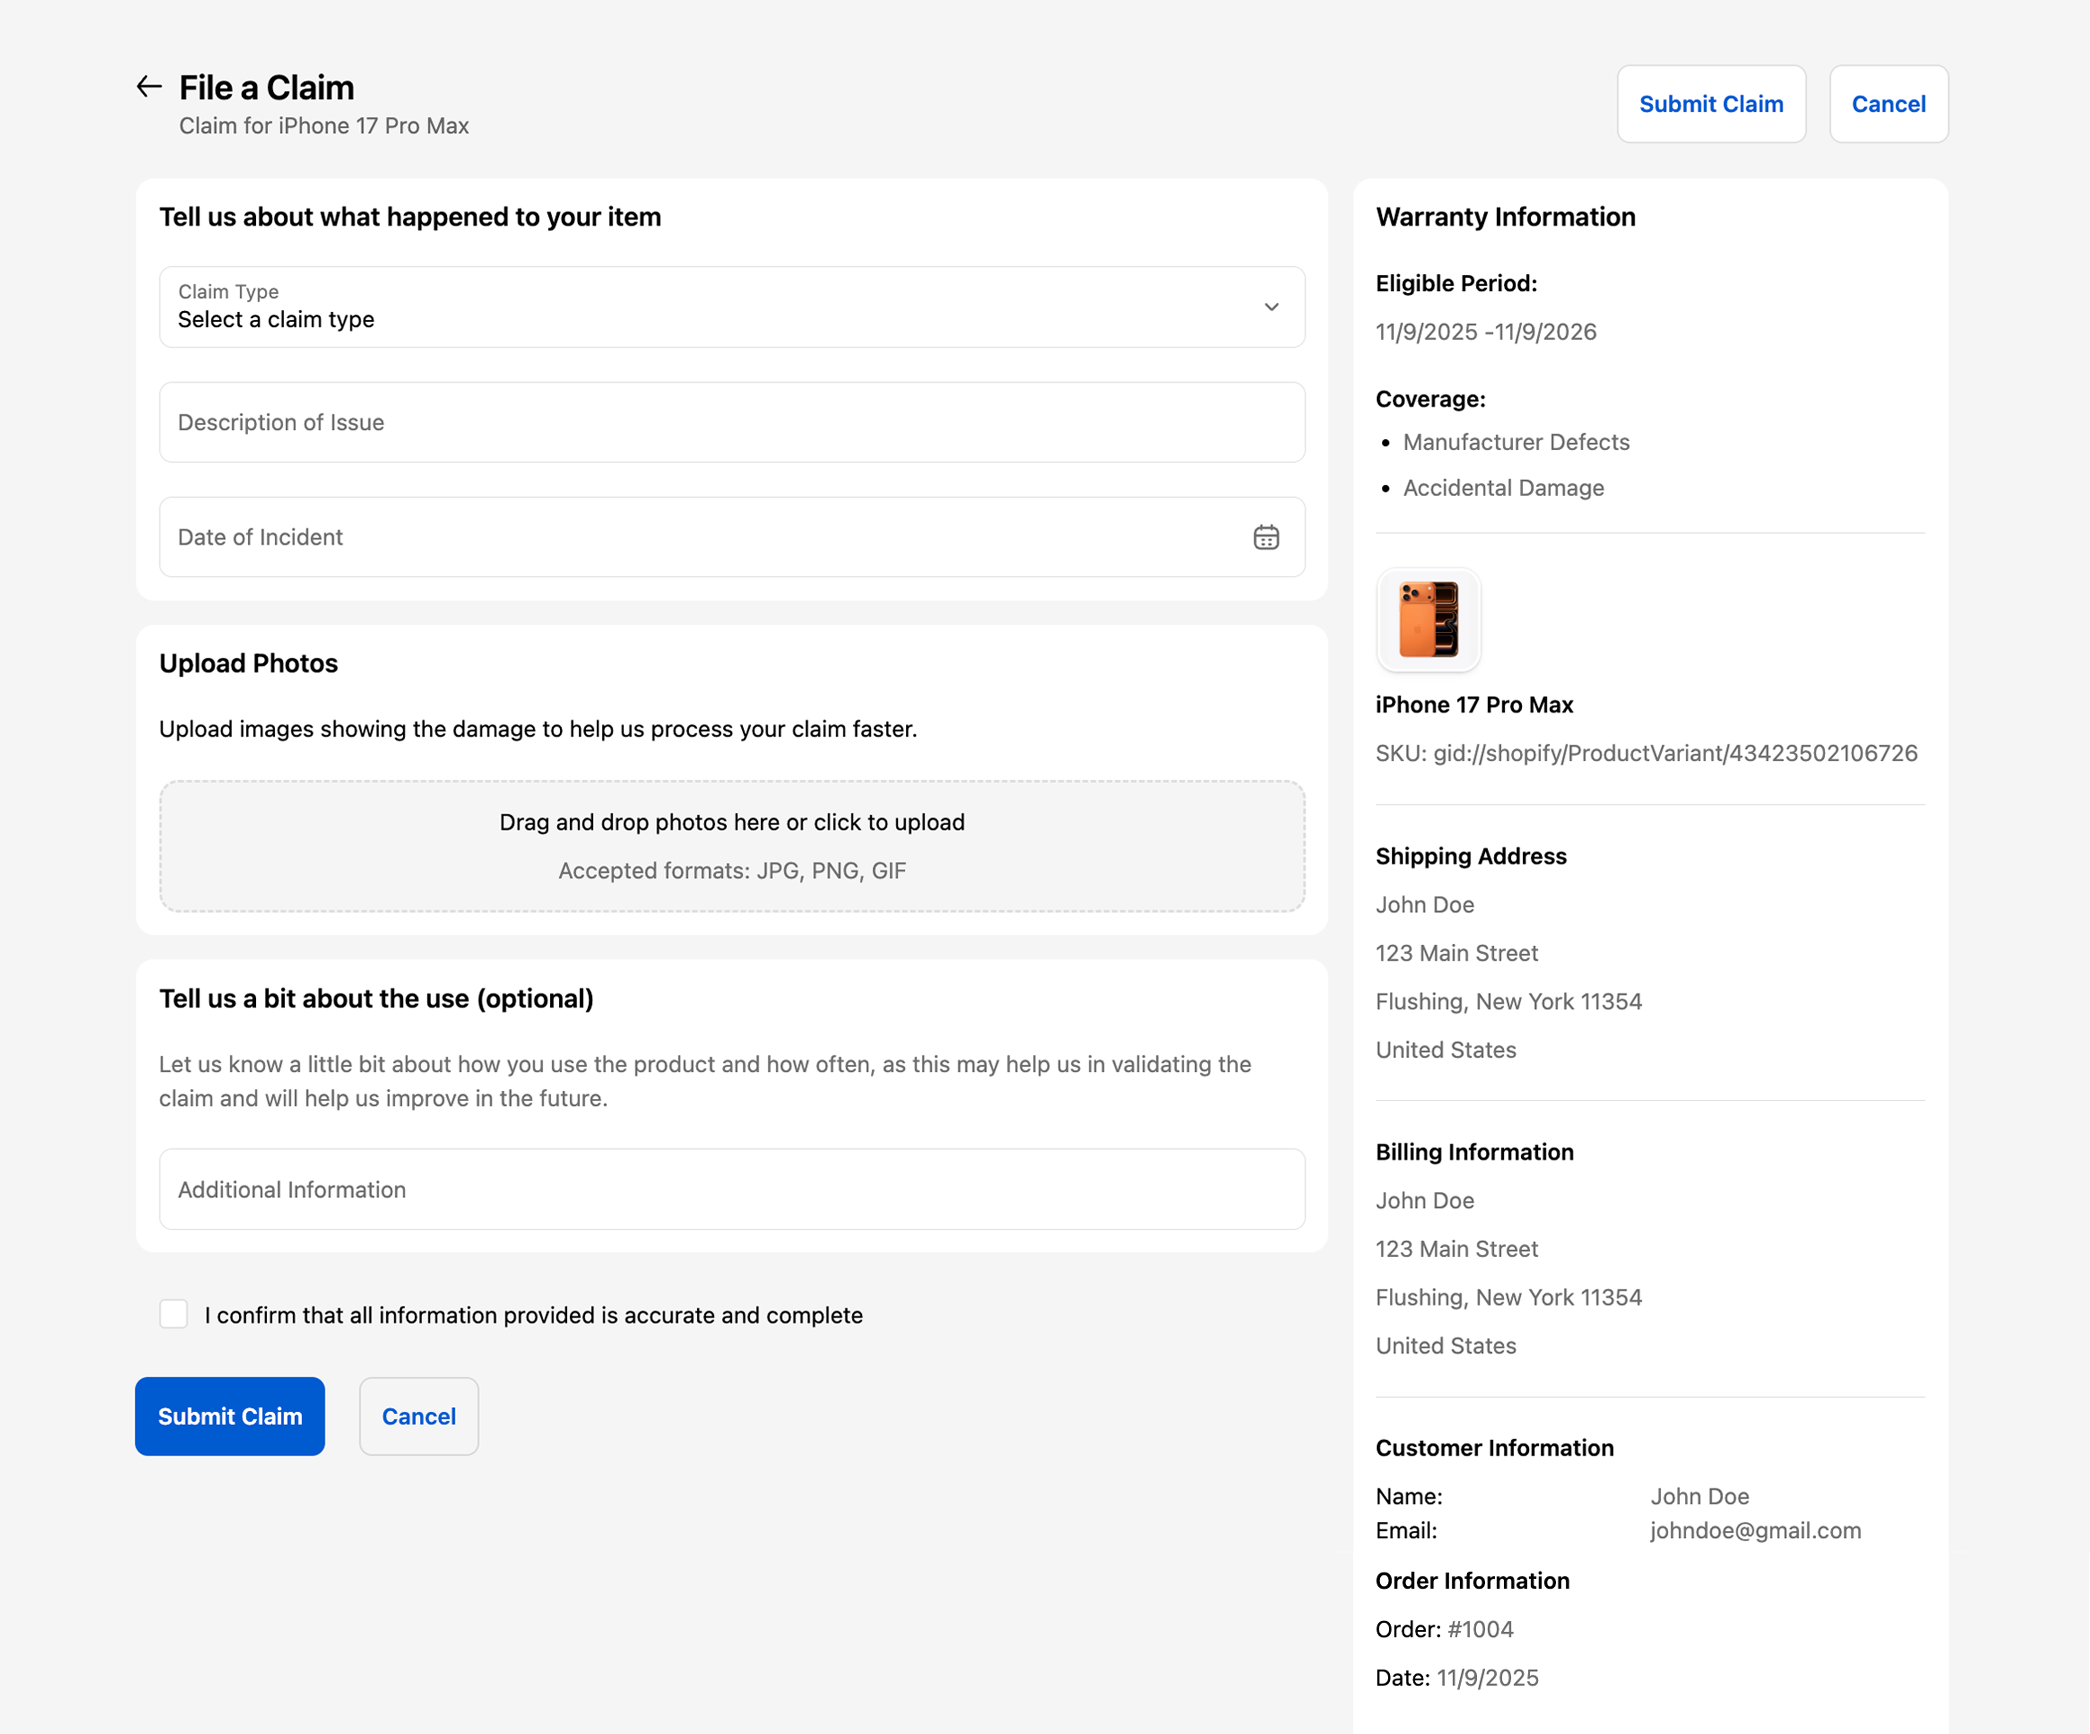
Task: Expand the Claim Type chevron
Action: [1271, 307]
